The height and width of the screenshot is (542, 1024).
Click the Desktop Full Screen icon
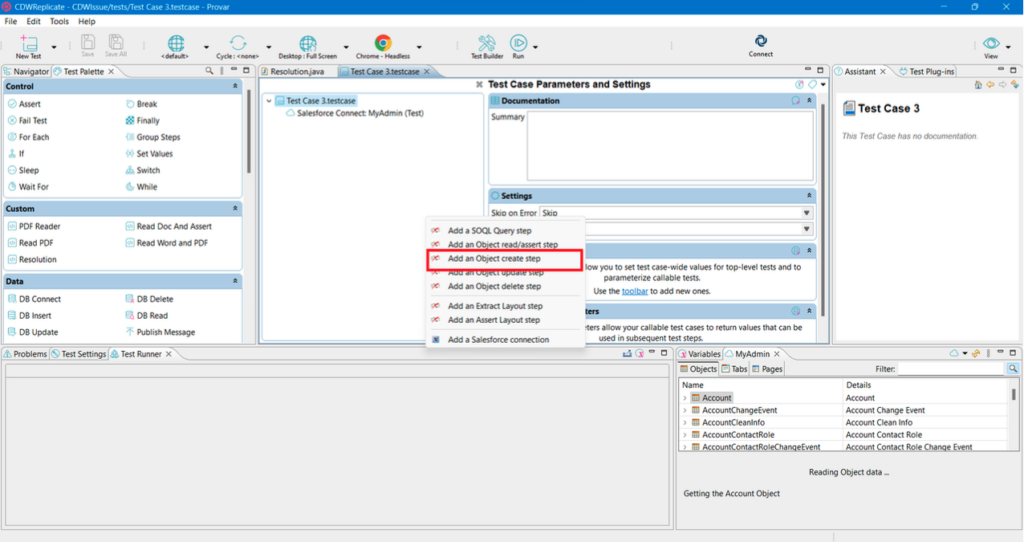coord(308,43)
